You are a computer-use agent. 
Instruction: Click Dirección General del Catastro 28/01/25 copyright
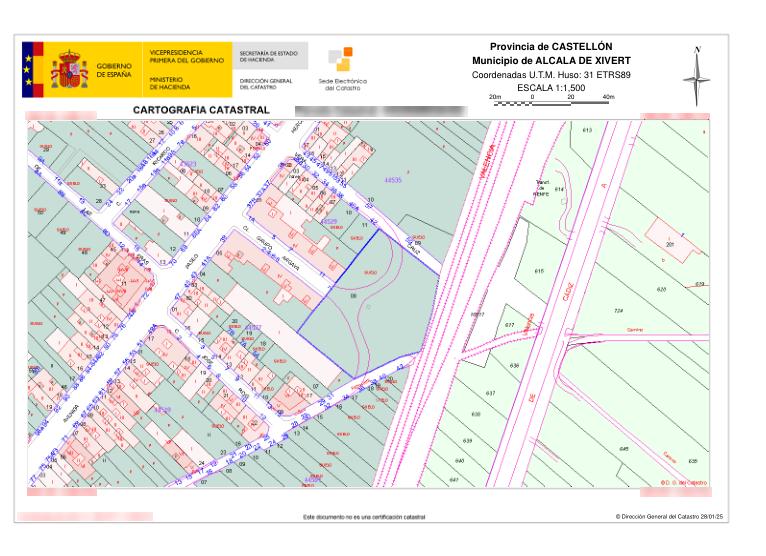[669, 516]
